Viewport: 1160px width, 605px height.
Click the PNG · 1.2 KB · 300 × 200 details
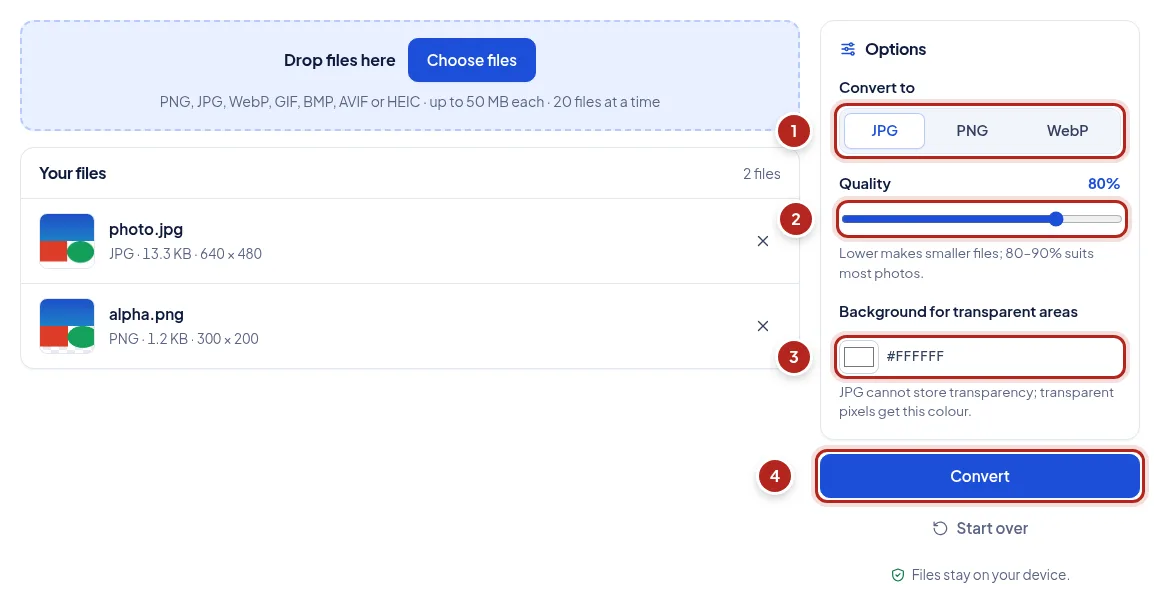coord(183,339)
